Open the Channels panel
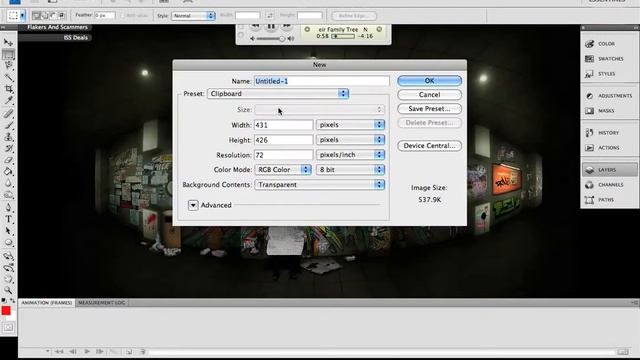The image size is (640, 360). 609,184
